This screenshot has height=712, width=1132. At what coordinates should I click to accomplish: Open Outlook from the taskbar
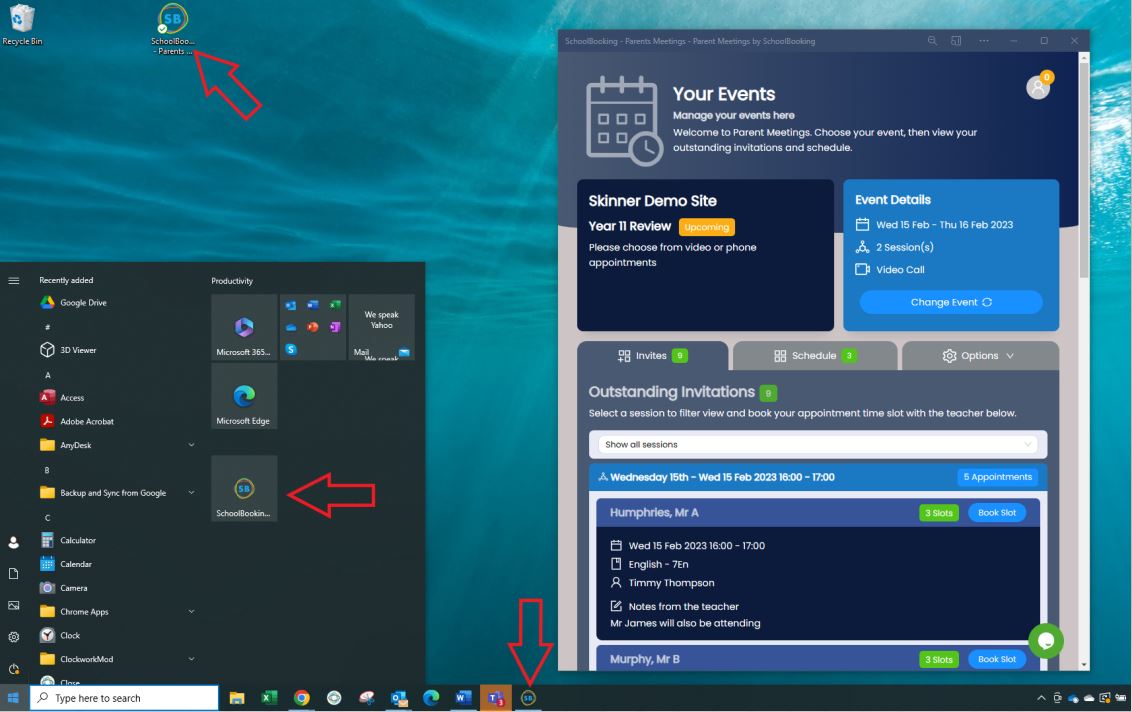pos(399,698)
